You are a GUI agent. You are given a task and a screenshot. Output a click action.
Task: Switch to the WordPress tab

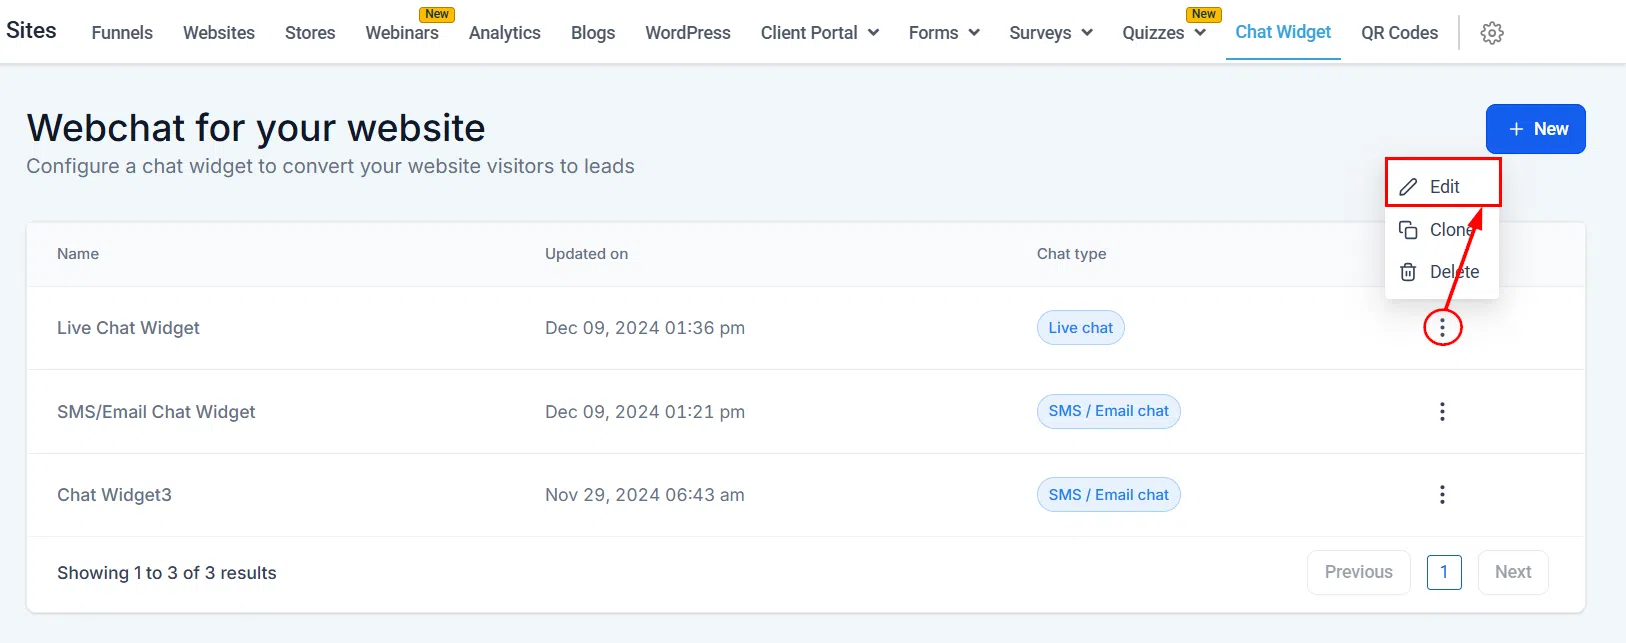(688, 33)
